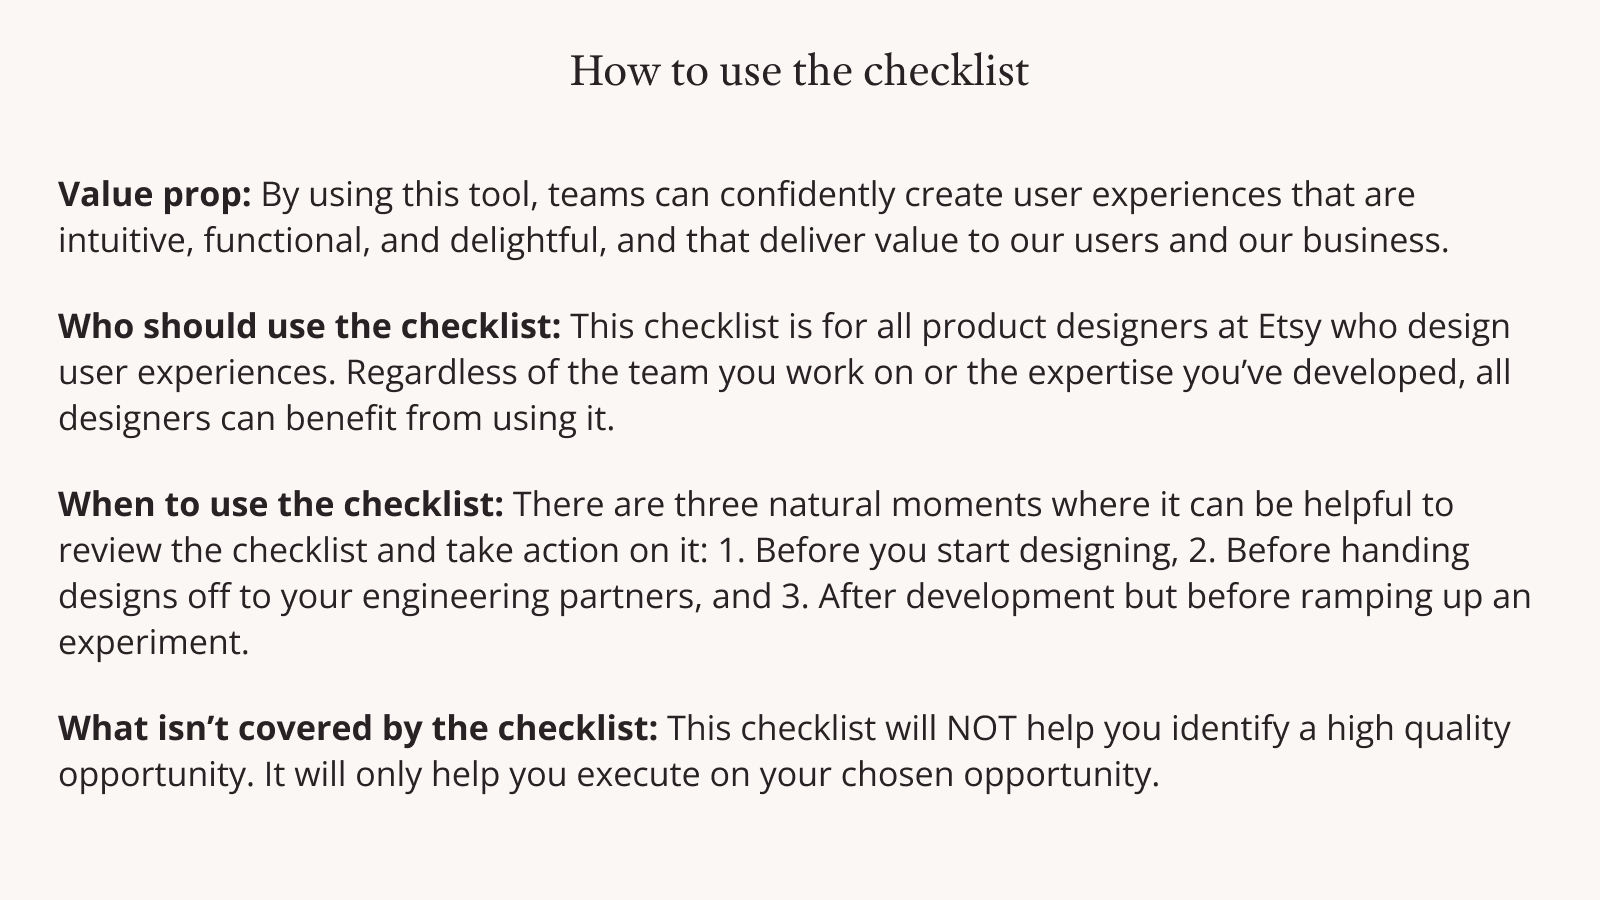Click the bold 'Value prop:' label
This screenshot has height=900, width=1600.
(155, 194)
